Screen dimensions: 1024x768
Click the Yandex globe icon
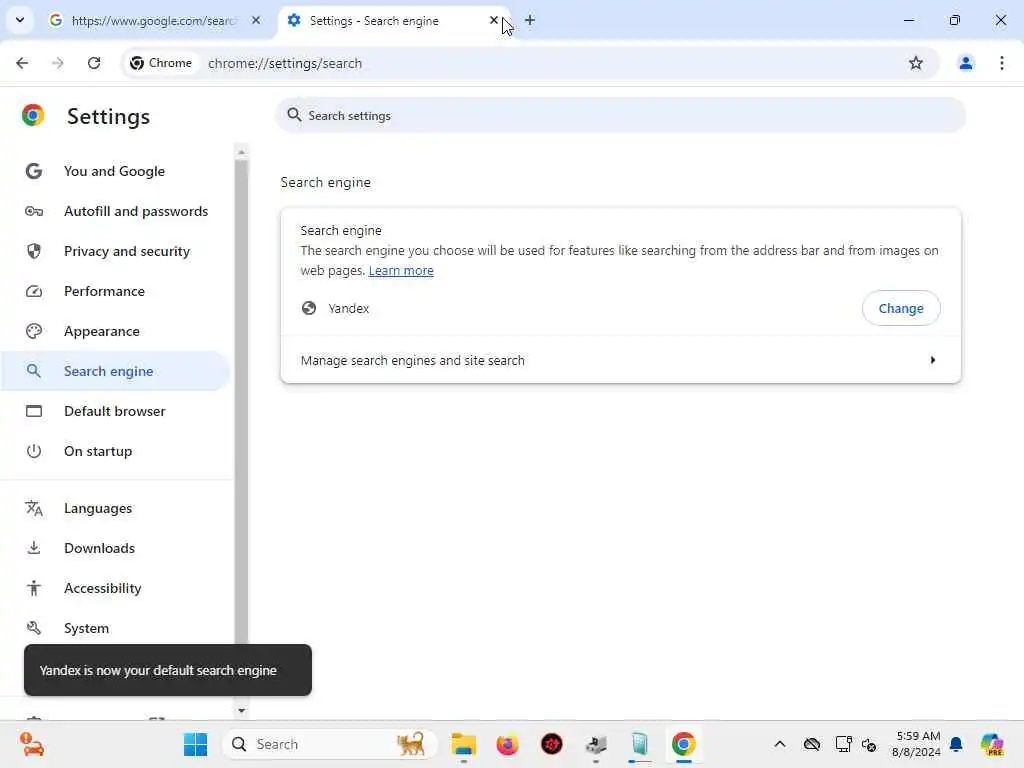309,308
